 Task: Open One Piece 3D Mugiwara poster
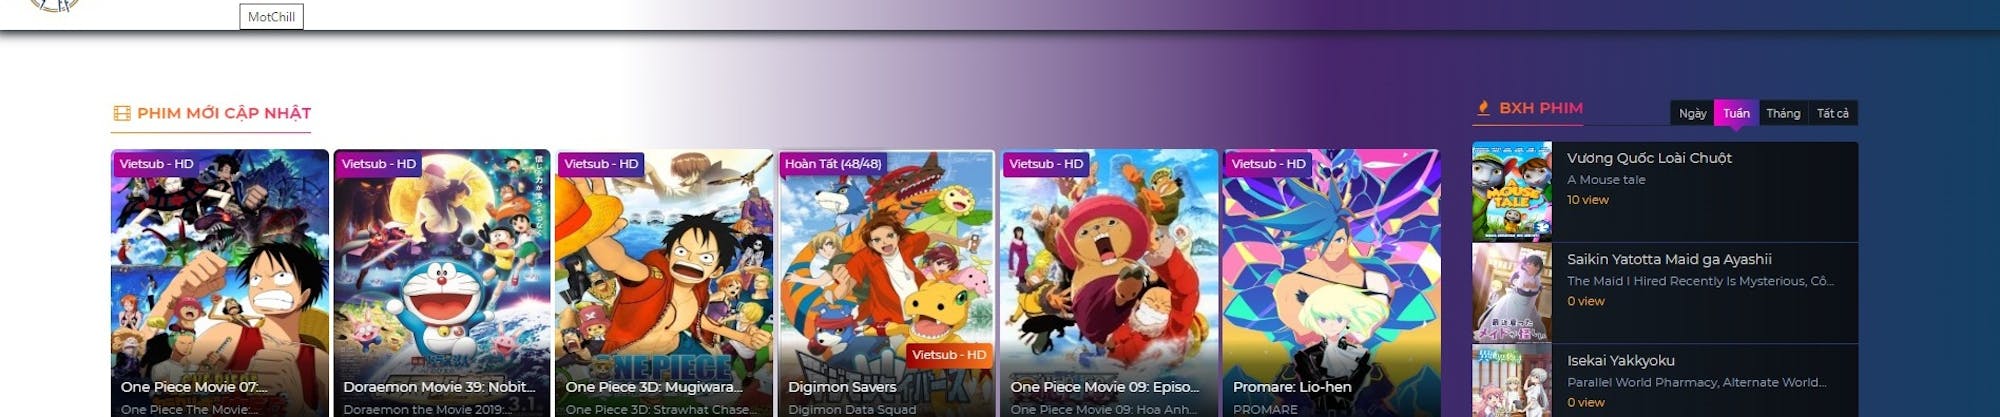[664, 283]
